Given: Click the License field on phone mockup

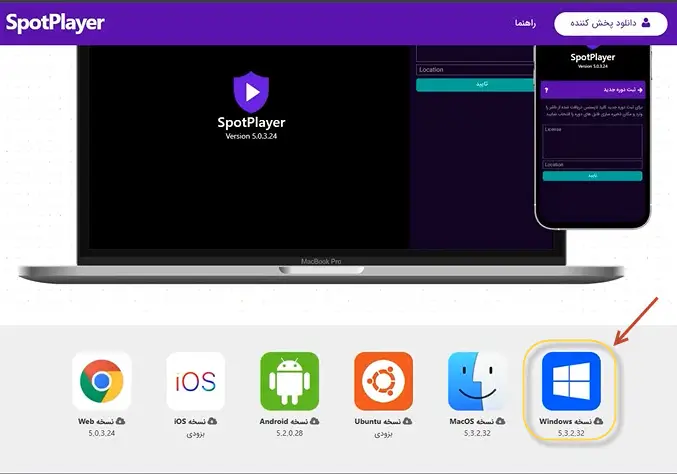Looking at the screenshot, I should tap(592, 142).
